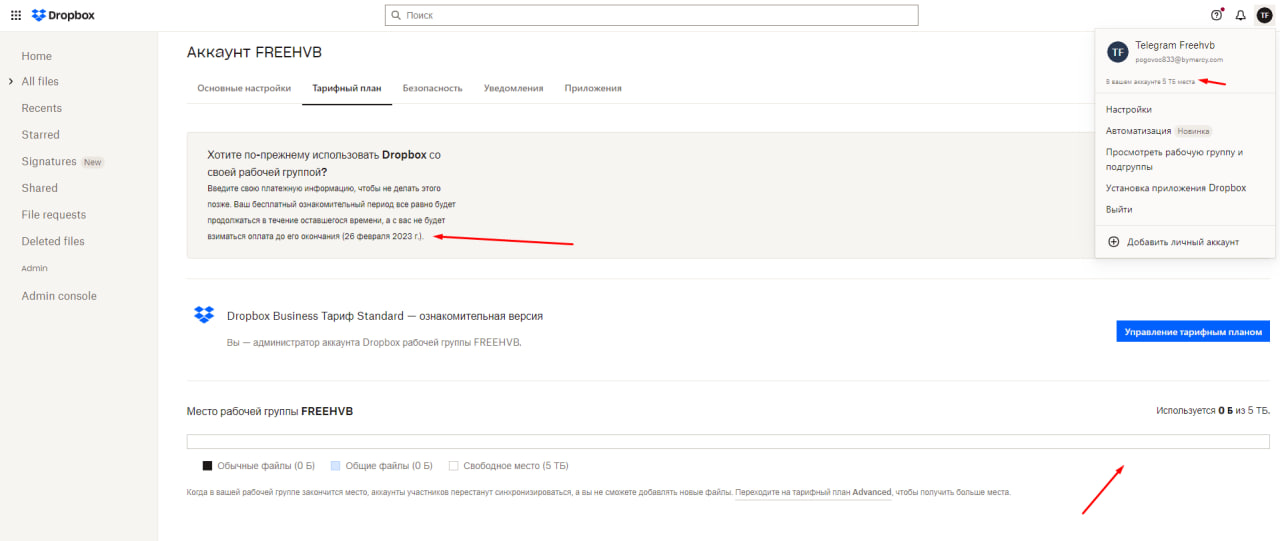Open Admin console in sidebar

pos(59,296)
